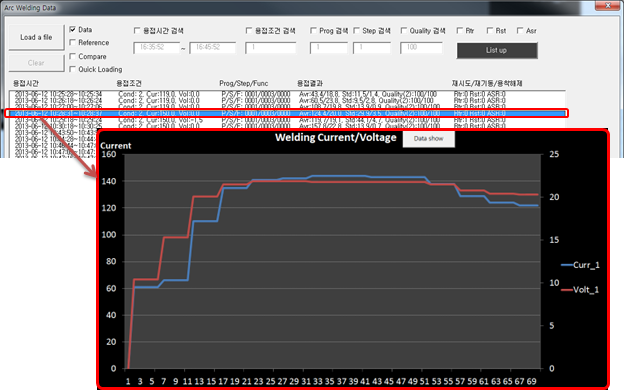Toggle the Quick Loading checkbox
The width and height of the screenshot is (624, 390).
pos(72,69)
